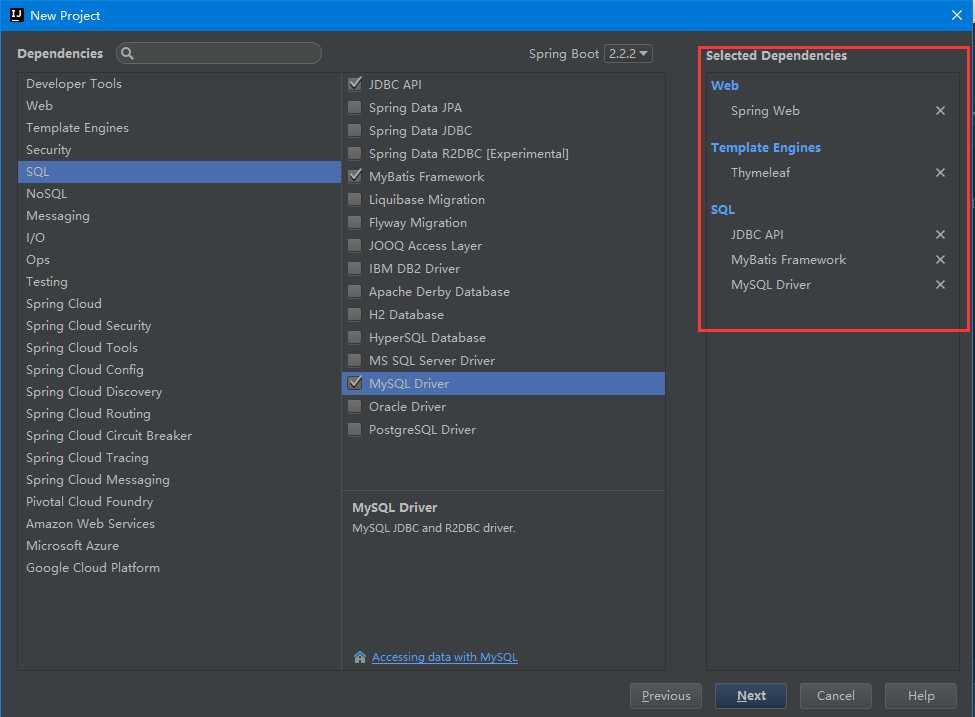Uncheck the MyBatis Framework checkbox
Screen dimensions: 975x717
(x=355, y=176)
